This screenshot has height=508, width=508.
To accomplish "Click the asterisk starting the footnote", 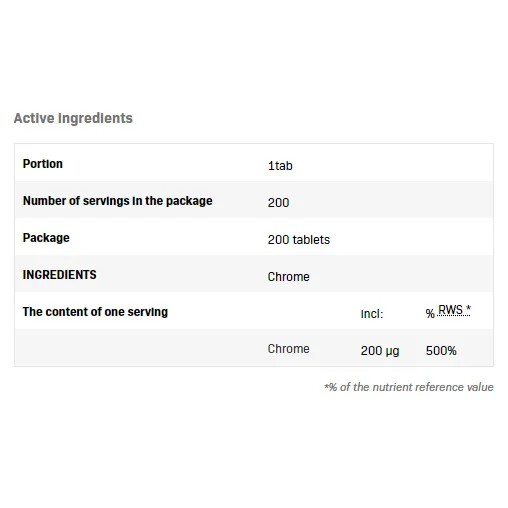I will pos(326,386).
